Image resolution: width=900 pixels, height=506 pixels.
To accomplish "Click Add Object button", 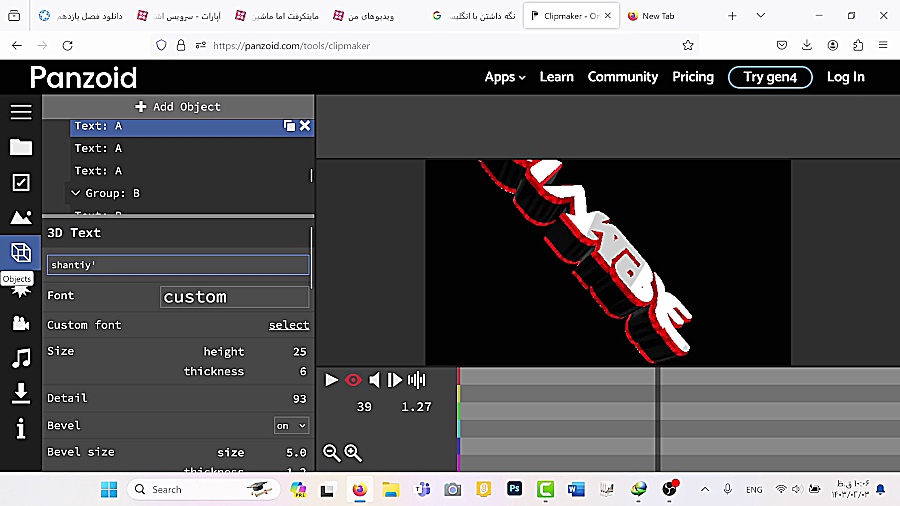I will point(178,107).
